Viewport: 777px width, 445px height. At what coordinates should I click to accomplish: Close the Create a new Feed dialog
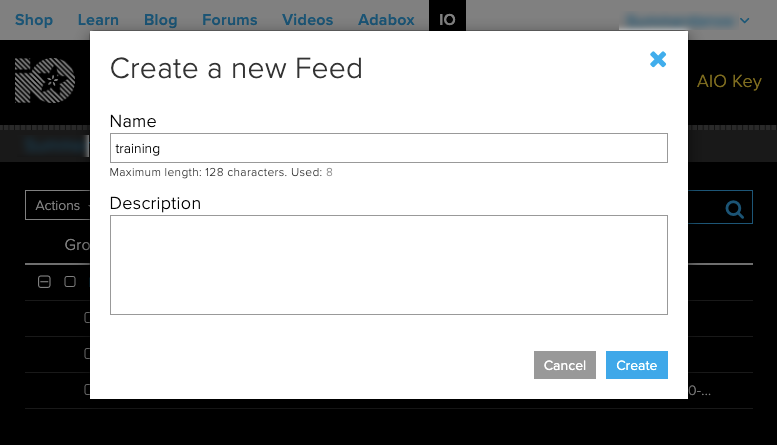pos(658,60)
